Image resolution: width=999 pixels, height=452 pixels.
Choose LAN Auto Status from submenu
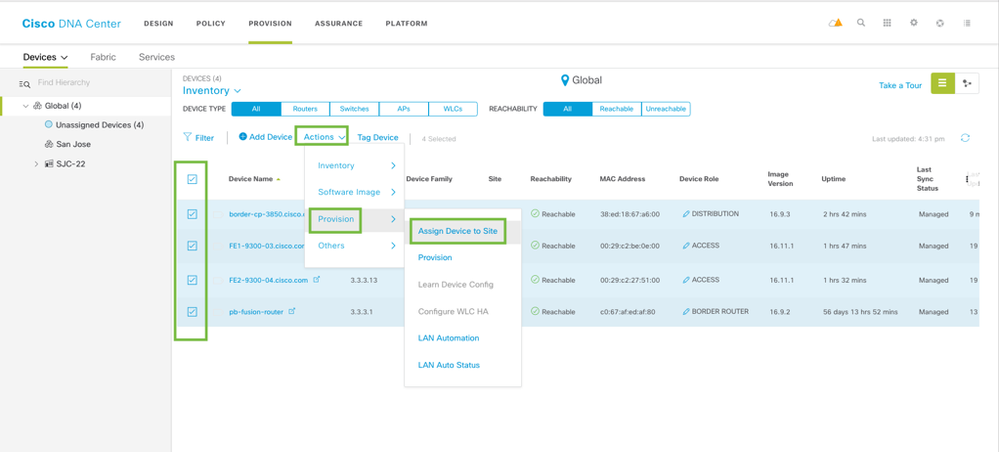coord(449,365)
